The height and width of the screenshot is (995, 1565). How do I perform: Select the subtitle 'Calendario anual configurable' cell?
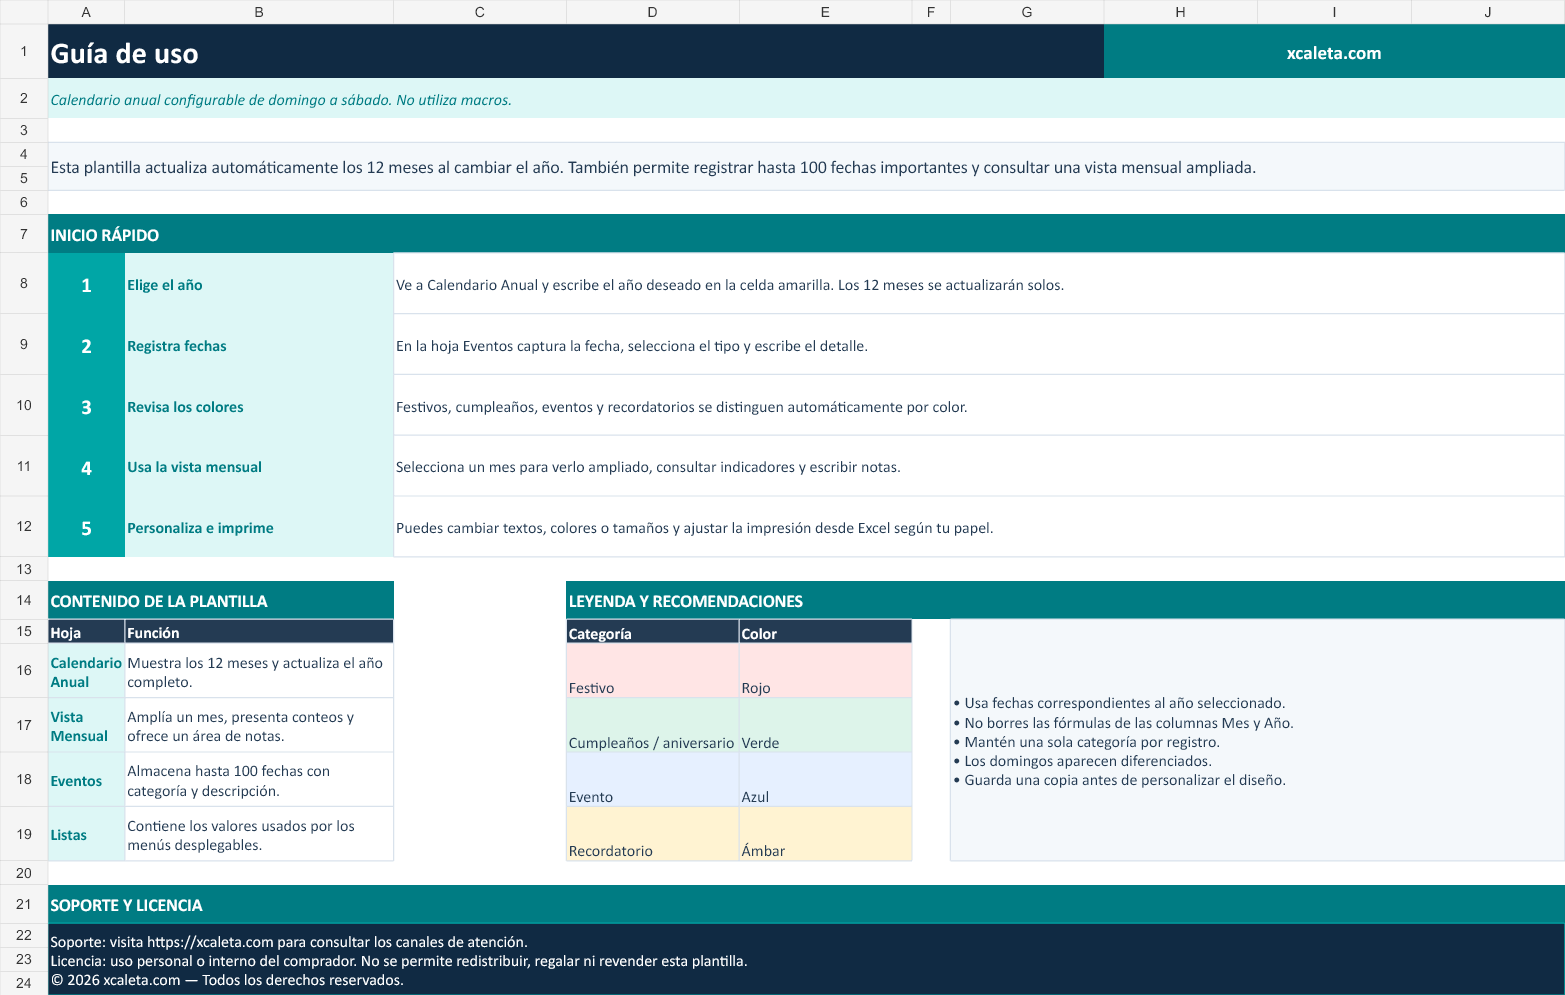(x=806, y=99)
